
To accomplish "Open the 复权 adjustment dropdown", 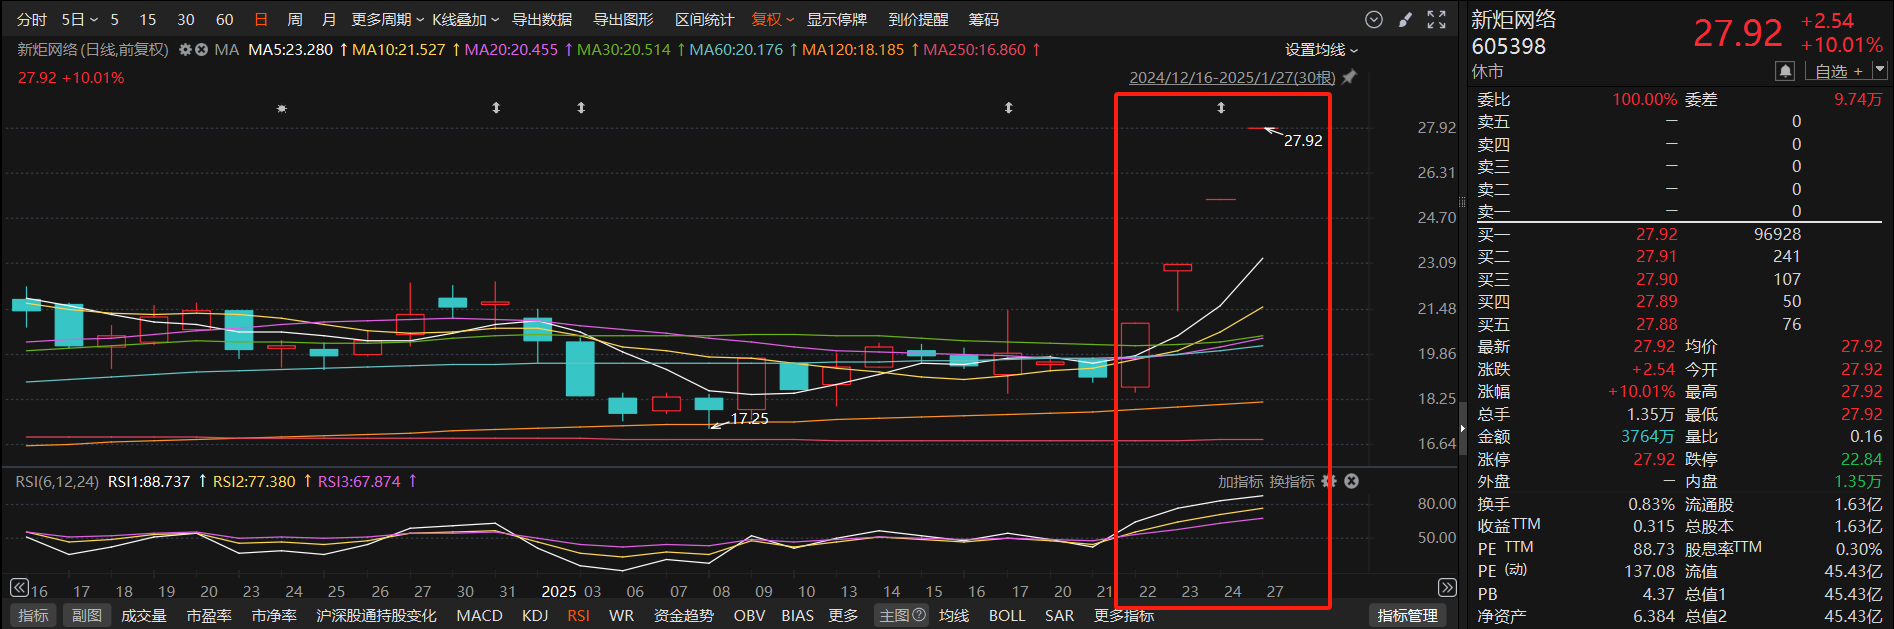I will tap(772, 20).
